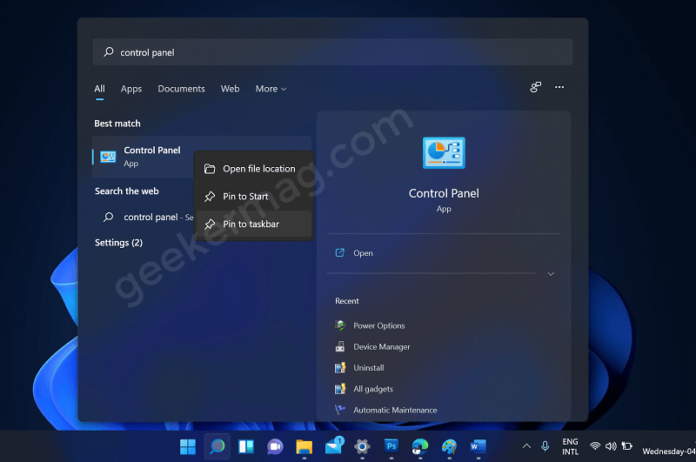Viewport: 696px width, 462px height.
Task: Launch Word from the taskbar
Action: (478, 446)
